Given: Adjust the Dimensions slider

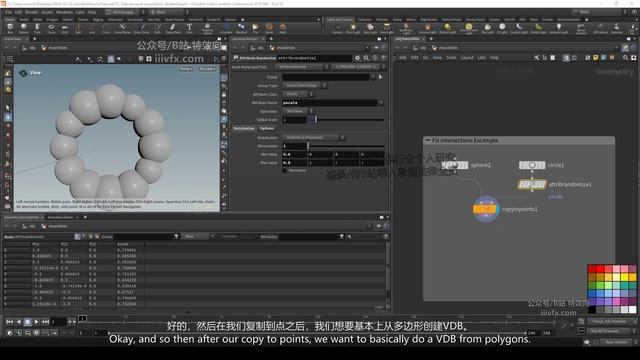Looking at the screenshot, I should tap(346, 146).
